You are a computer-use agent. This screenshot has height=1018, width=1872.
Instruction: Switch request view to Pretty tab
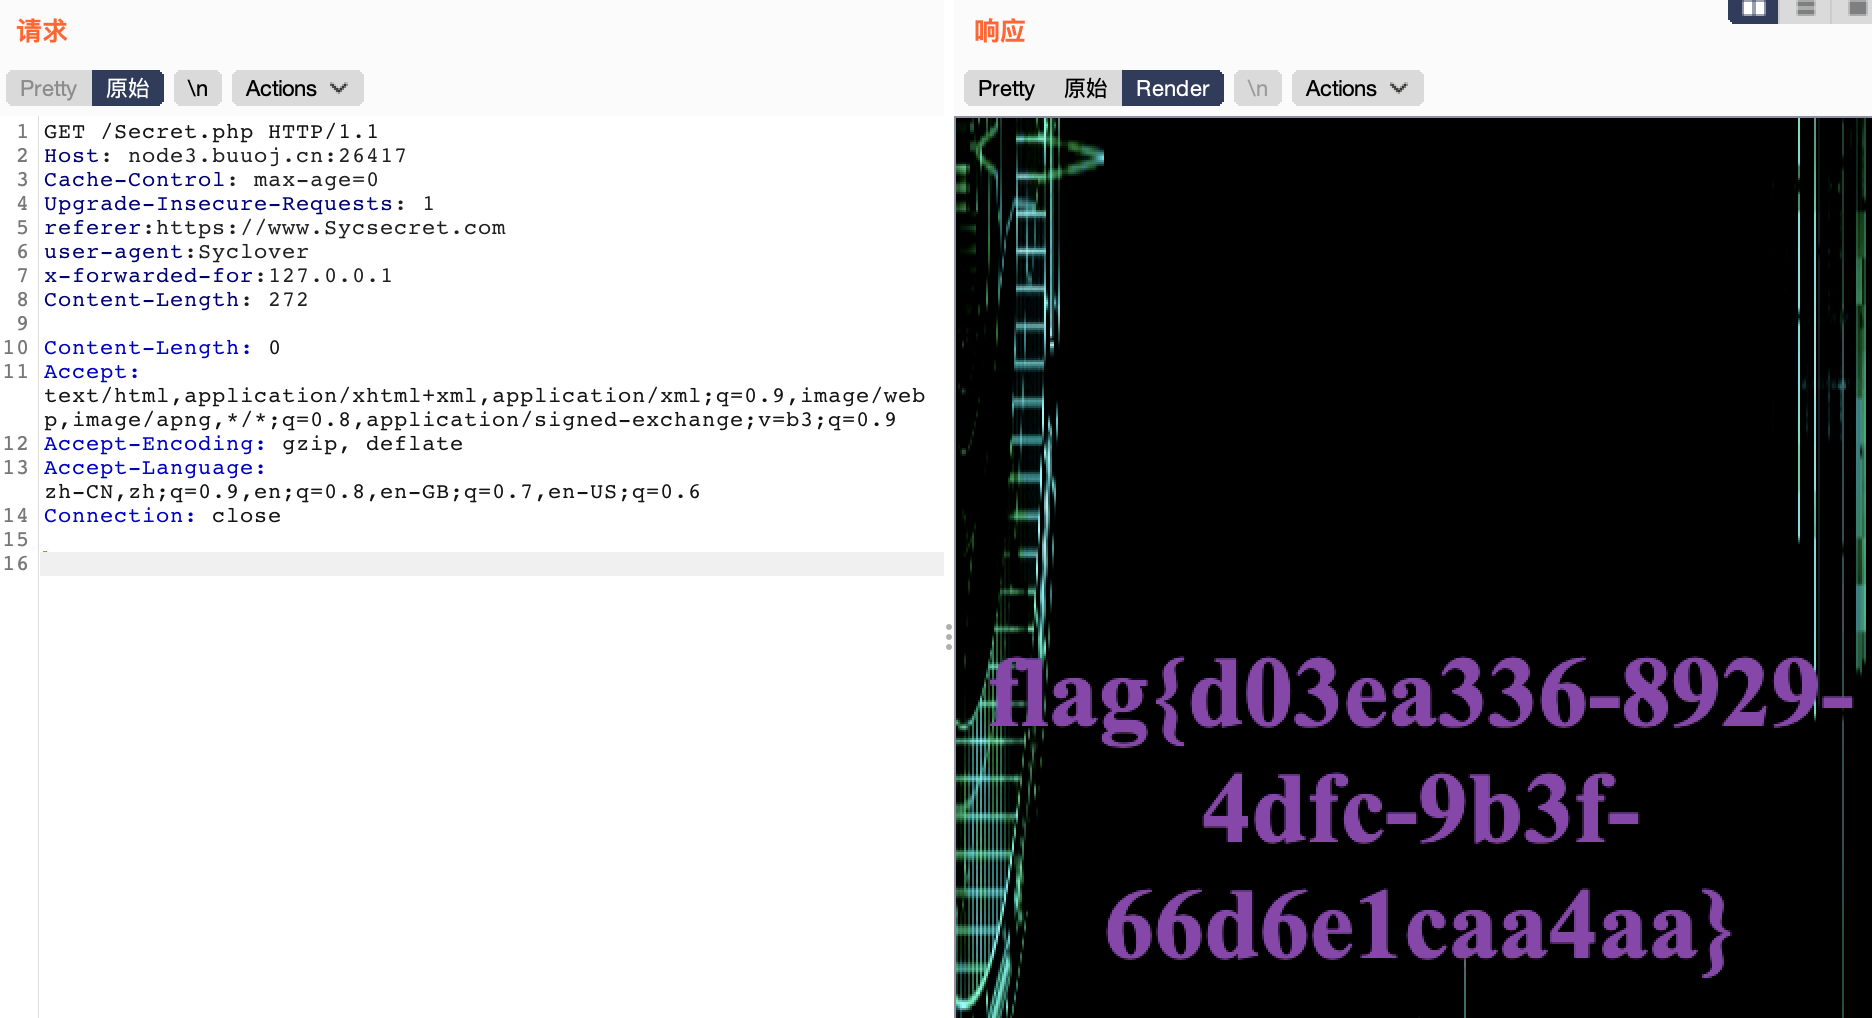(48, 88)
